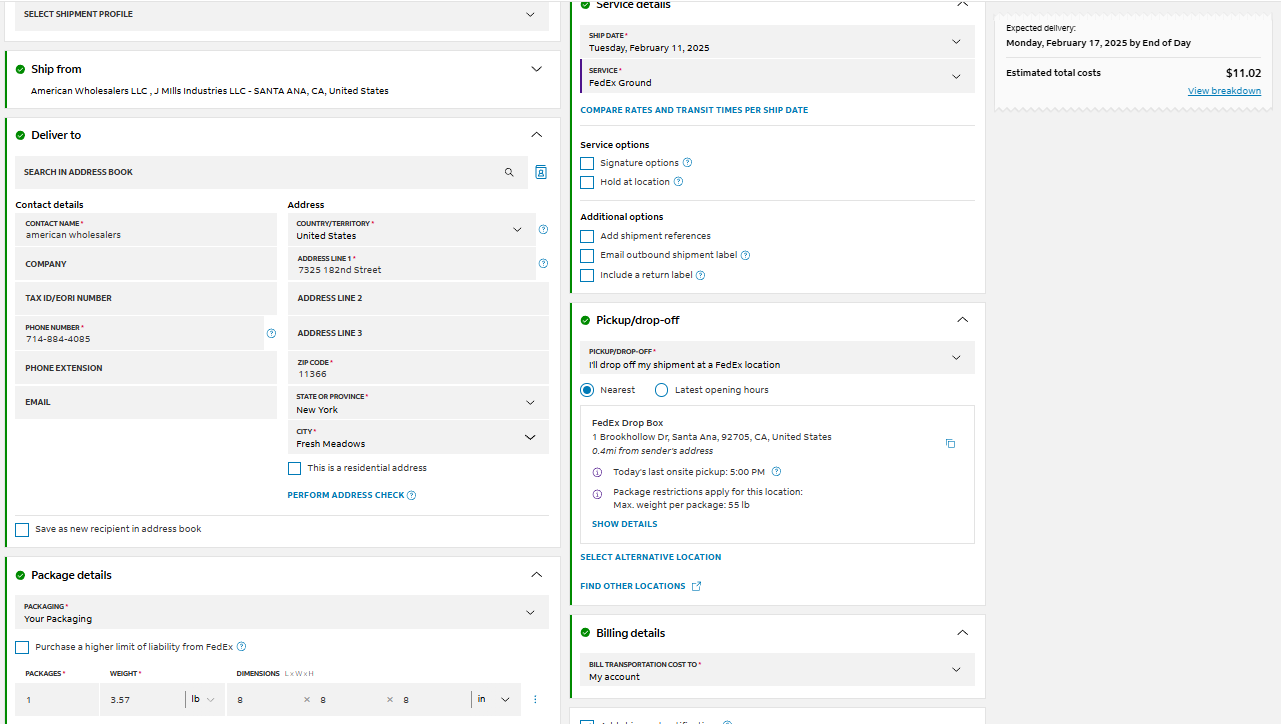Viewport: 1281px width, 724px height.
Task: Click the Phone Number field
Action: click(140, 333)
